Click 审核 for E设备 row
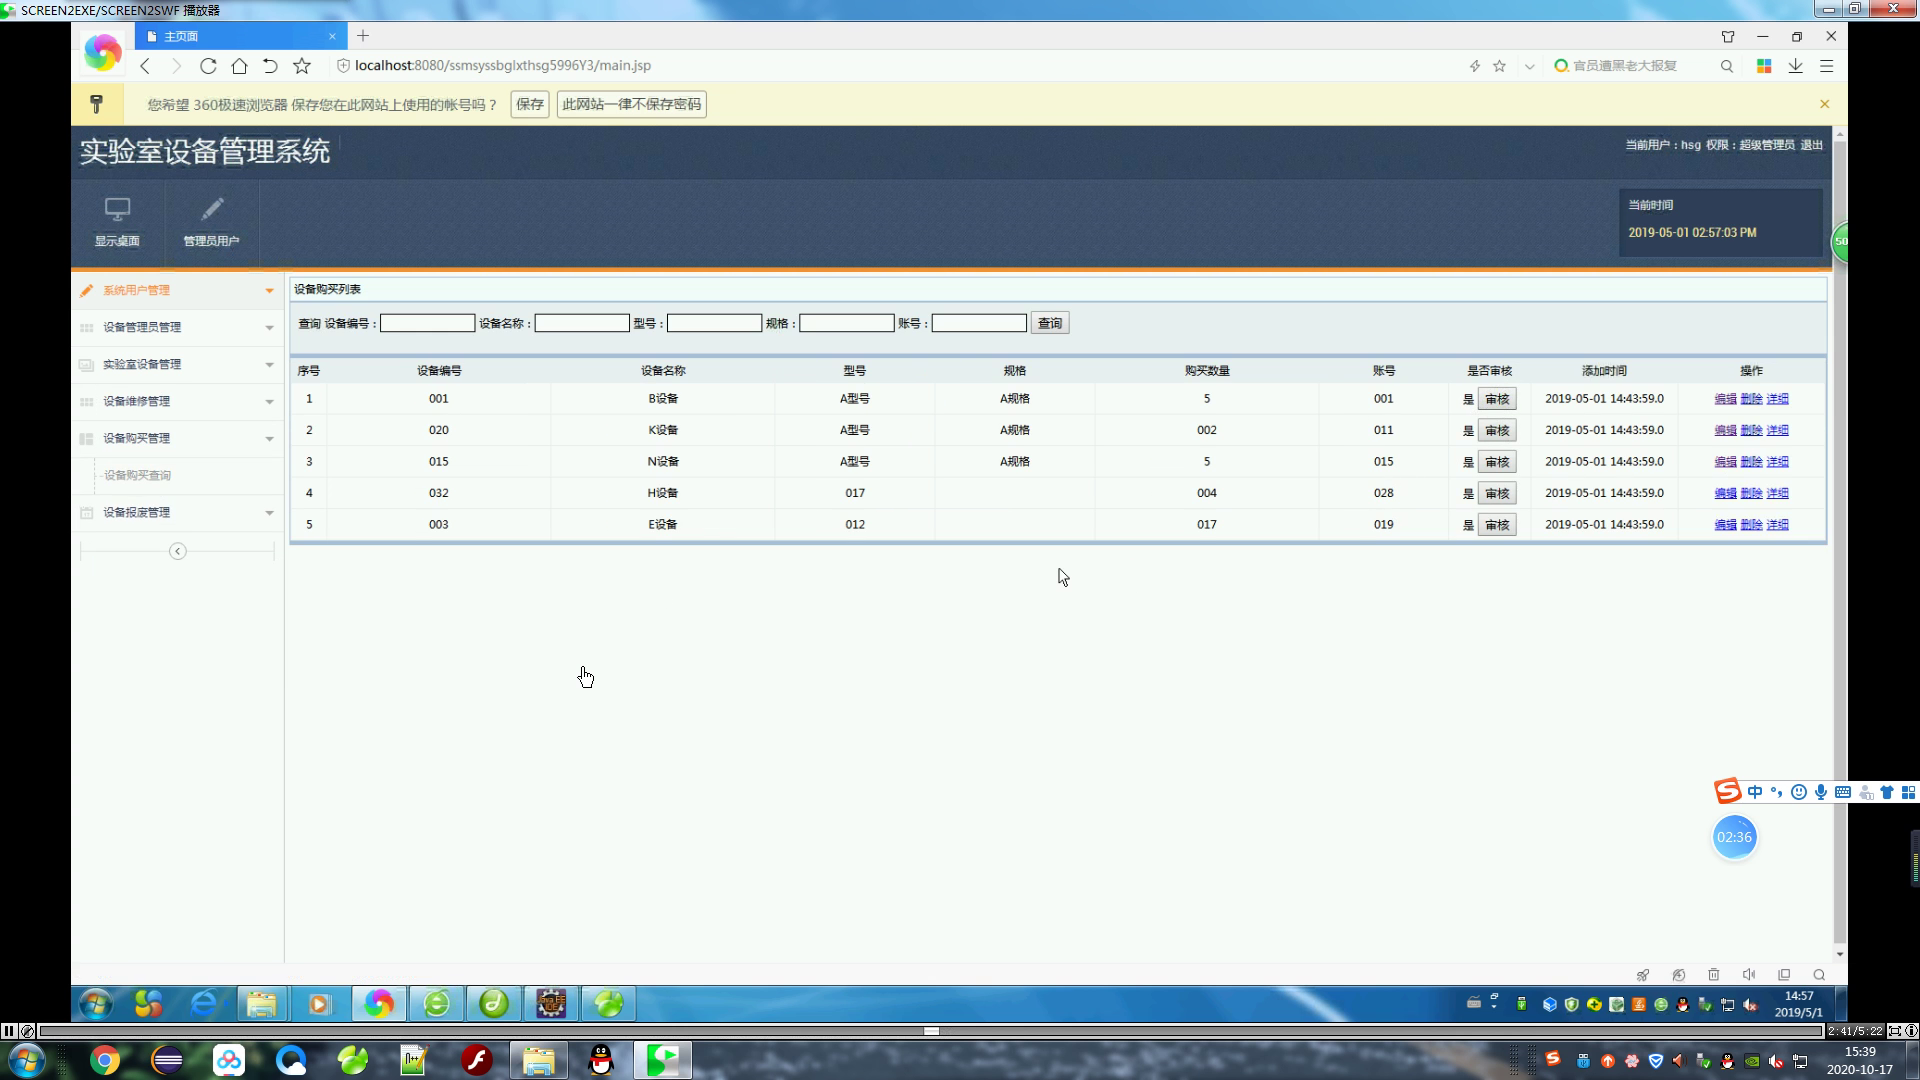1920x1080 pixels. tap(1497, 525)
